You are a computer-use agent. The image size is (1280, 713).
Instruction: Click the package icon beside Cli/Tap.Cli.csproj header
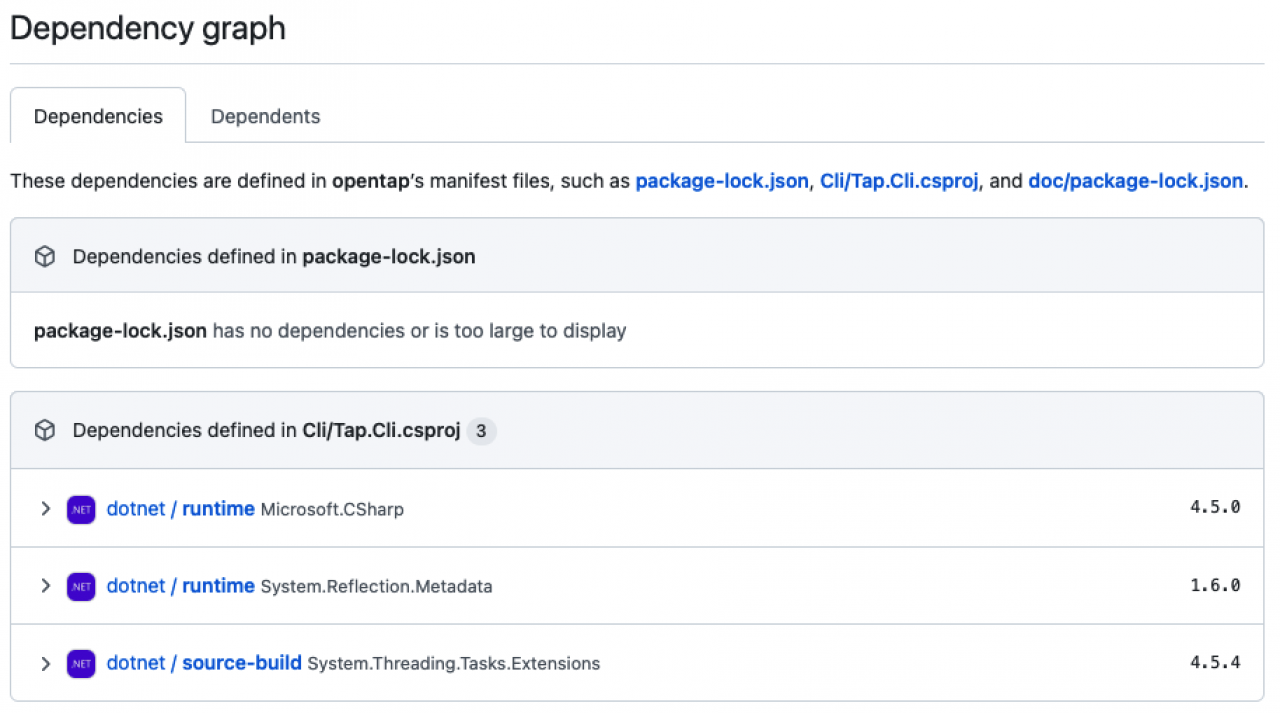(x=44, y=431)
